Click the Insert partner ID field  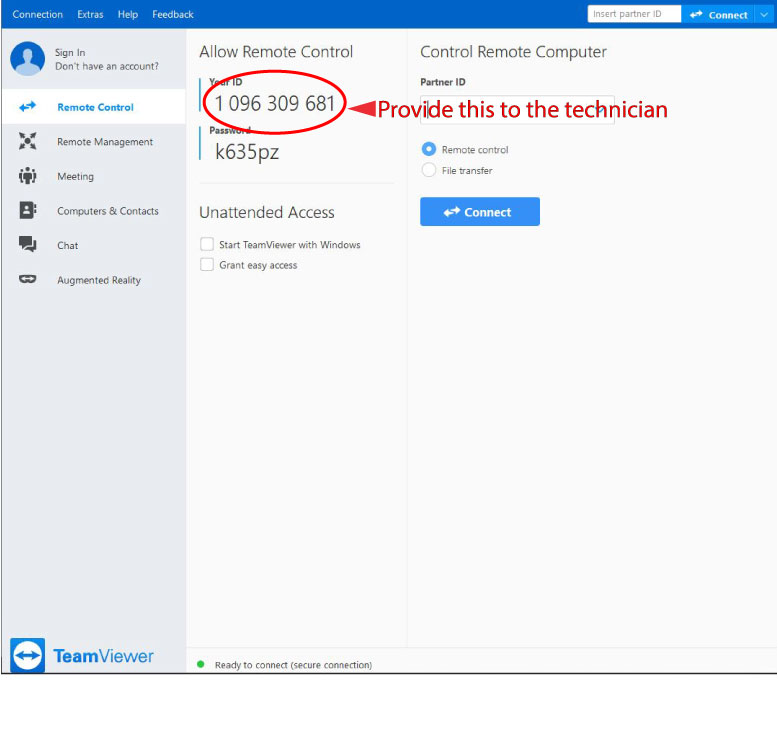(x=635, y=14)
